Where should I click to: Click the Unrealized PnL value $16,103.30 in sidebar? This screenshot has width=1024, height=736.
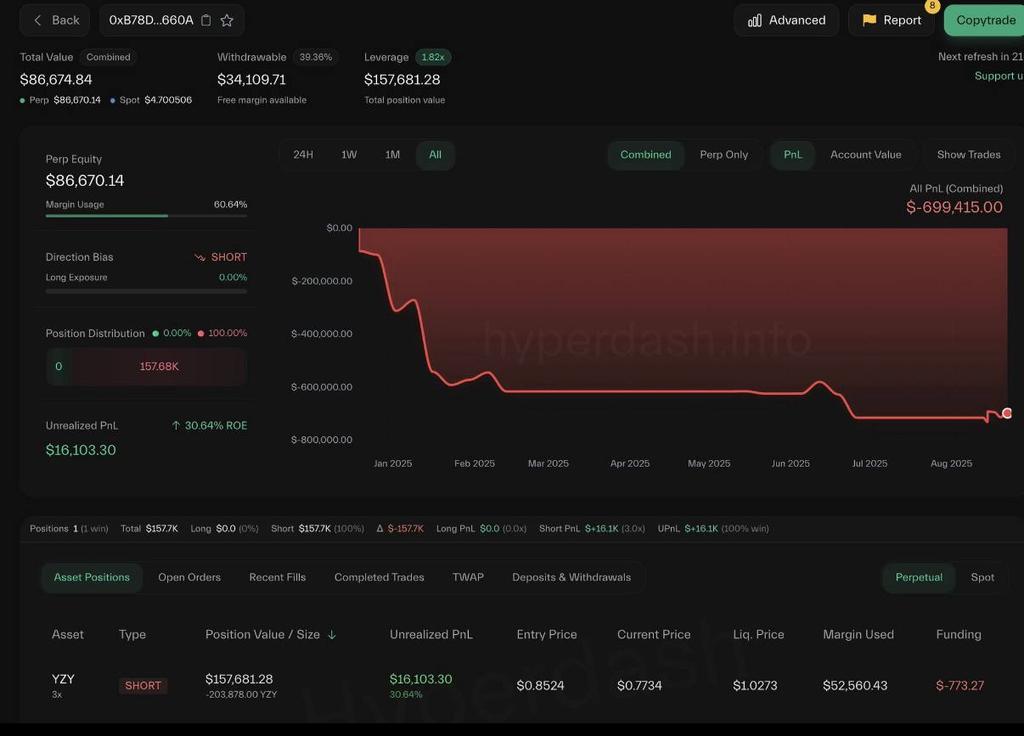click(x=80, y=450)
